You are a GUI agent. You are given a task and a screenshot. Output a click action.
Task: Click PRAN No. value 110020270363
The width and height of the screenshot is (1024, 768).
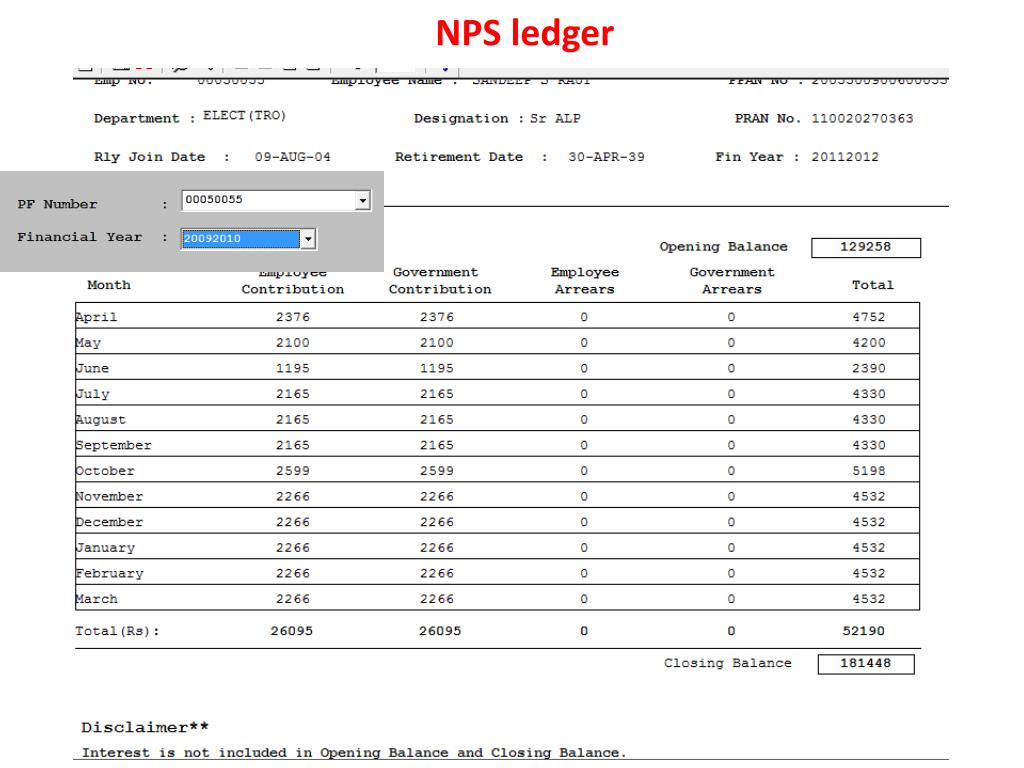(x=862, y=119)
